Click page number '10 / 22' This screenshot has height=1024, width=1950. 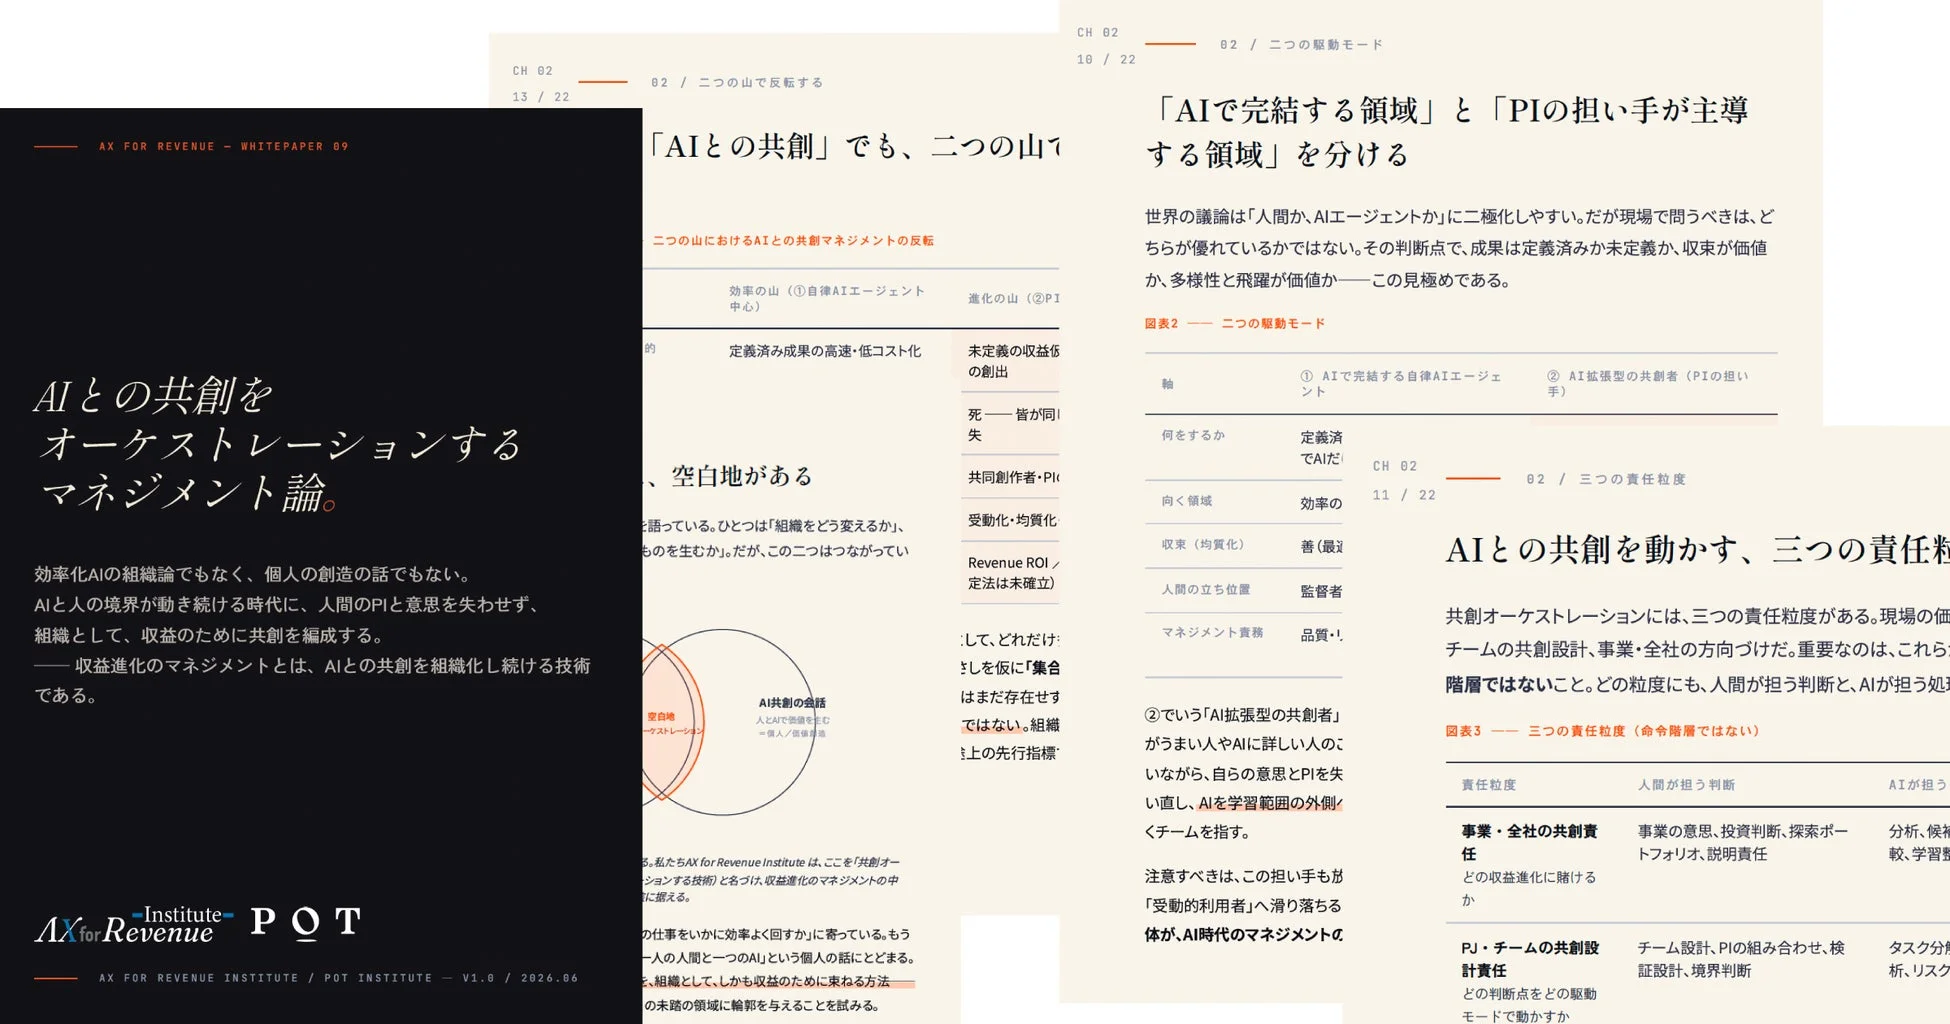(1106, 59)
